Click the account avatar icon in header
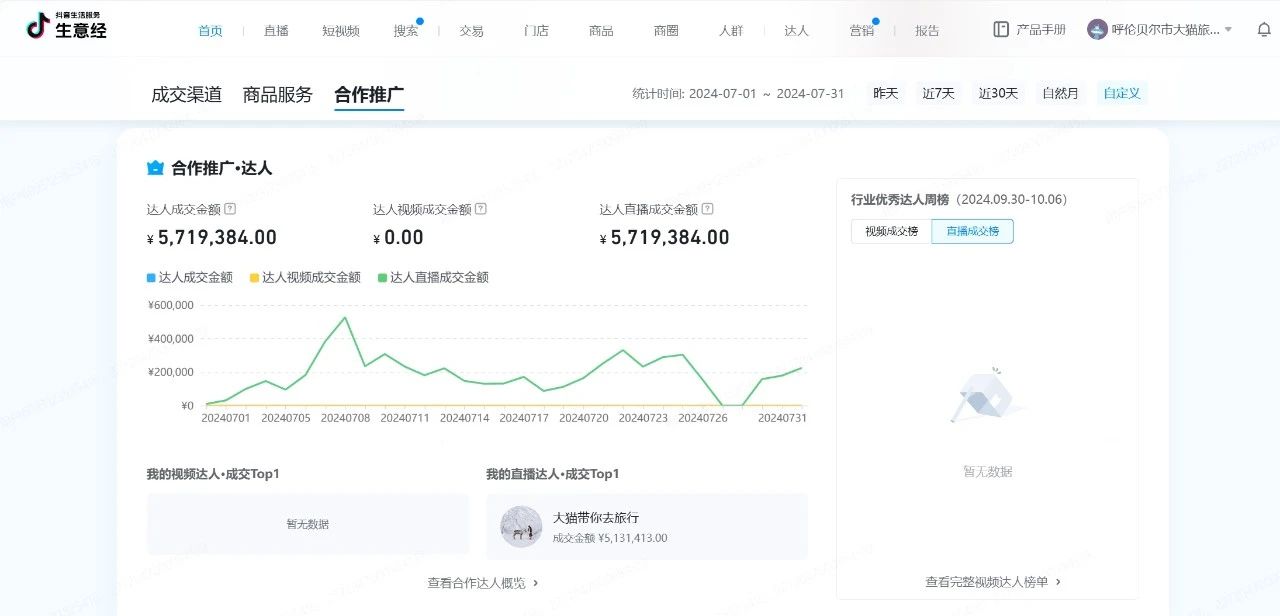The width and height of the screenshot is (1280, 616). pyautogui.click(x=1097, y=30)
